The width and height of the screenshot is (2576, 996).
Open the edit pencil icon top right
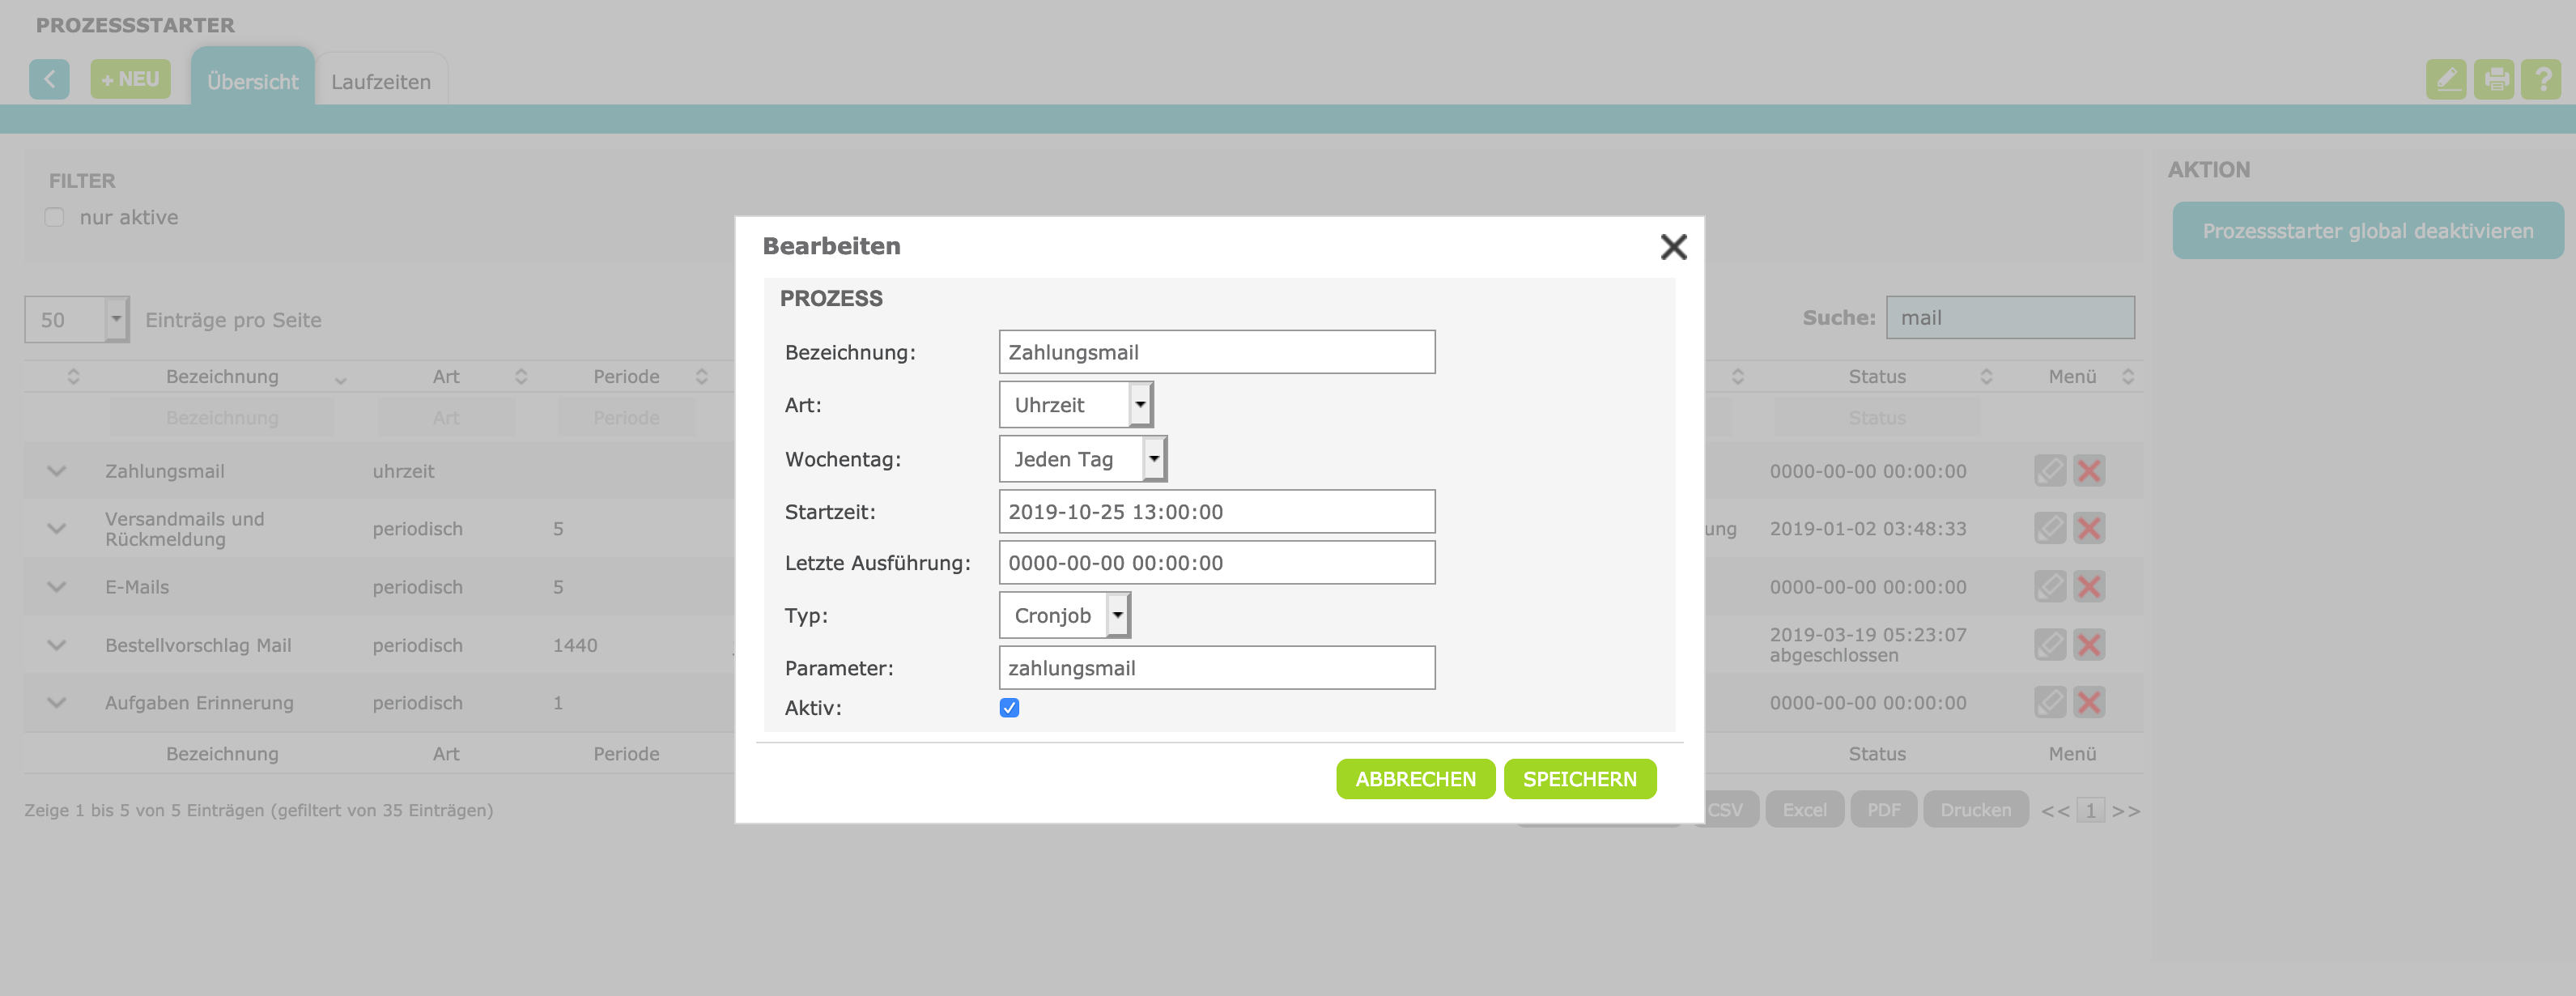[2446, 79]
